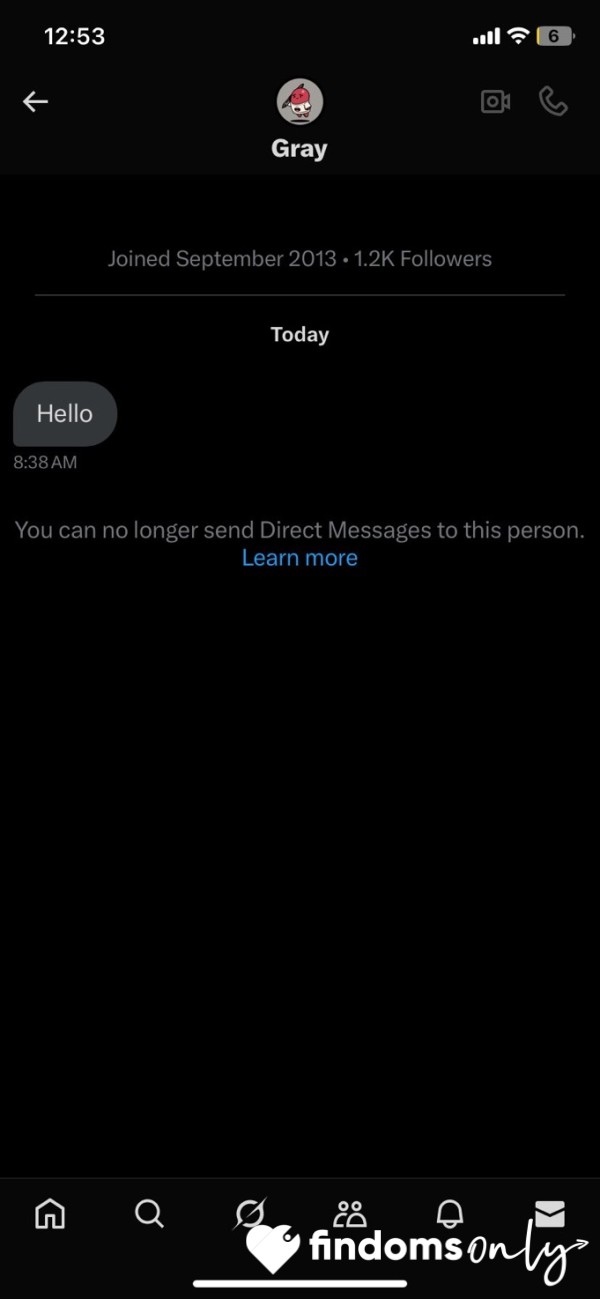The image size is (600, 1299).
Task: Open the Communities people icon
Action: coord(350,1214)
